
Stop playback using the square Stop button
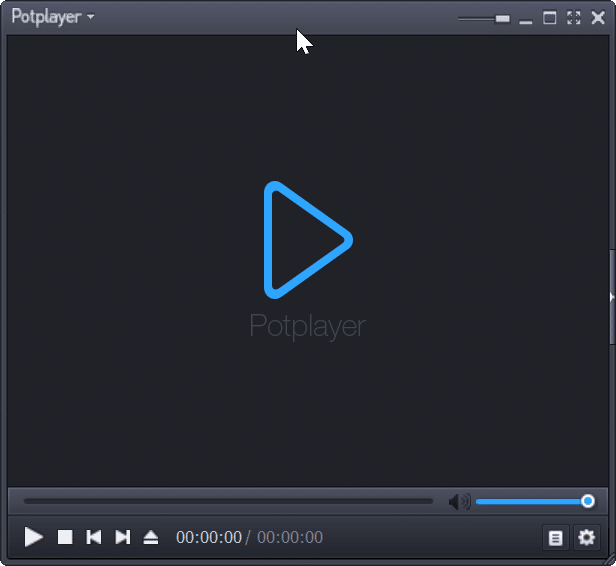pos(65,537)
